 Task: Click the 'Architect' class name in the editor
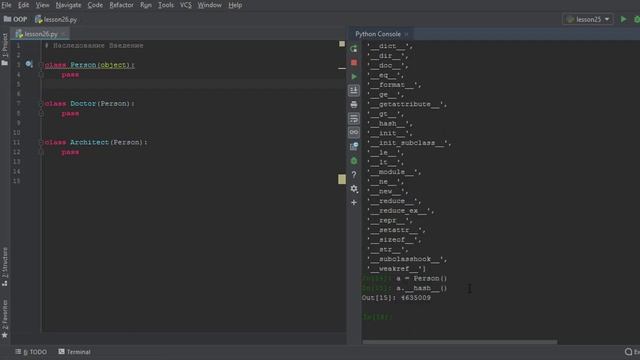[x=89, y=142]
